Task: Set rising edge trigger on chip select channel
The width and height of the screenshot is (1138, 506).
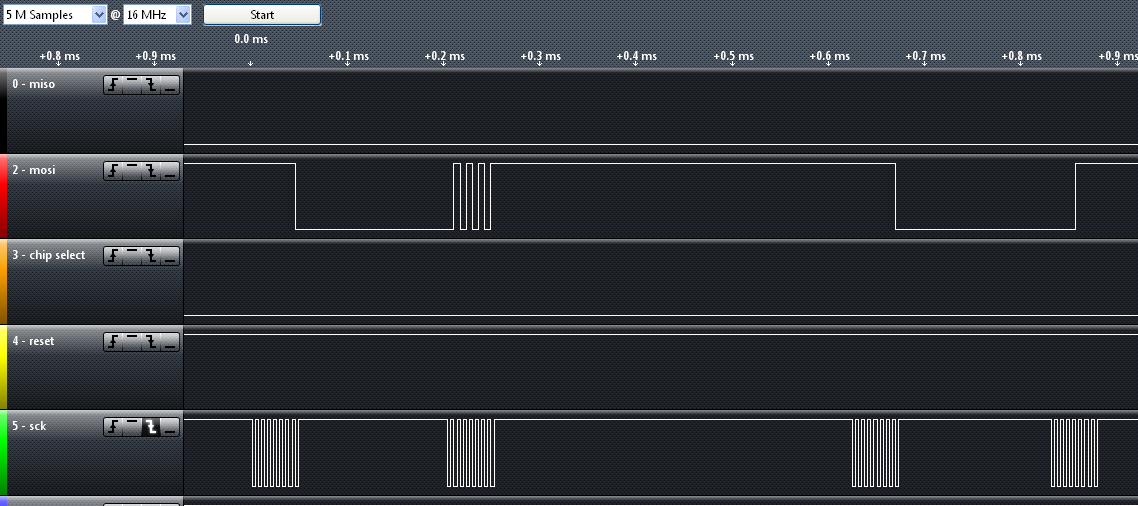Action: coord(113,256)
